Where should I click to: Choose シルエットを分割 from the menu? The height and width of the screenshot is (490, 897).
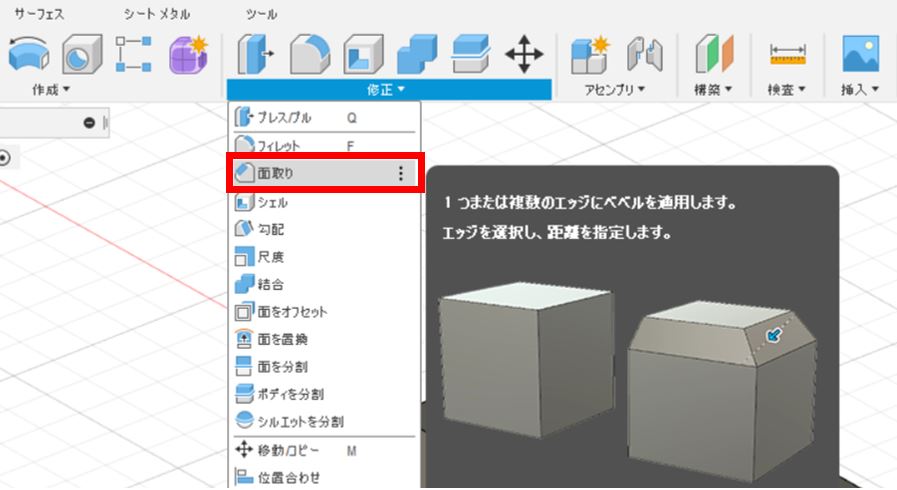pos(324,421)
